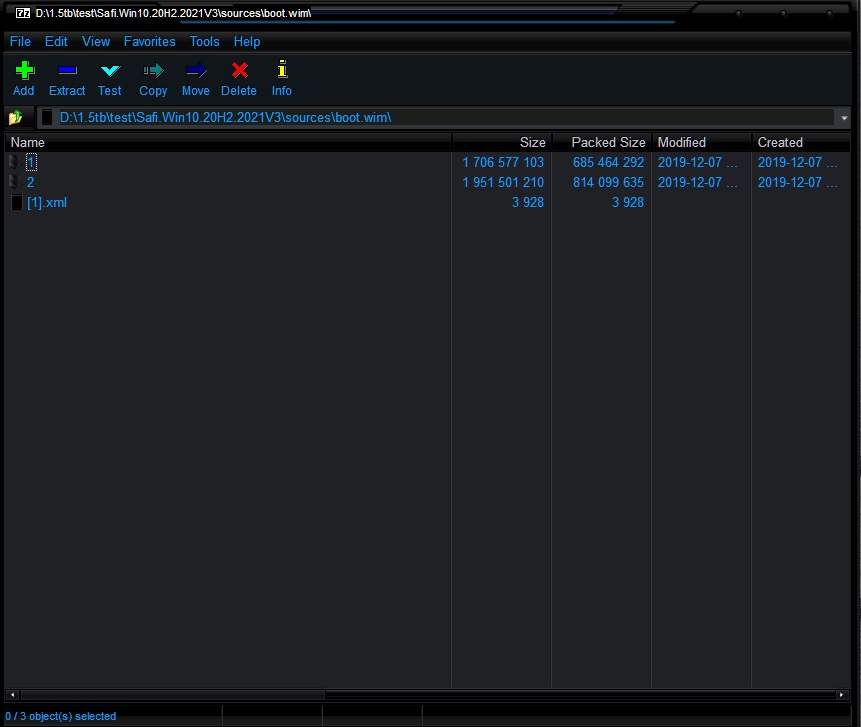The width and height of the screenshot is (861, 727).
Task: Click the Add toolbar icon
Action: [x=24, y=70]
